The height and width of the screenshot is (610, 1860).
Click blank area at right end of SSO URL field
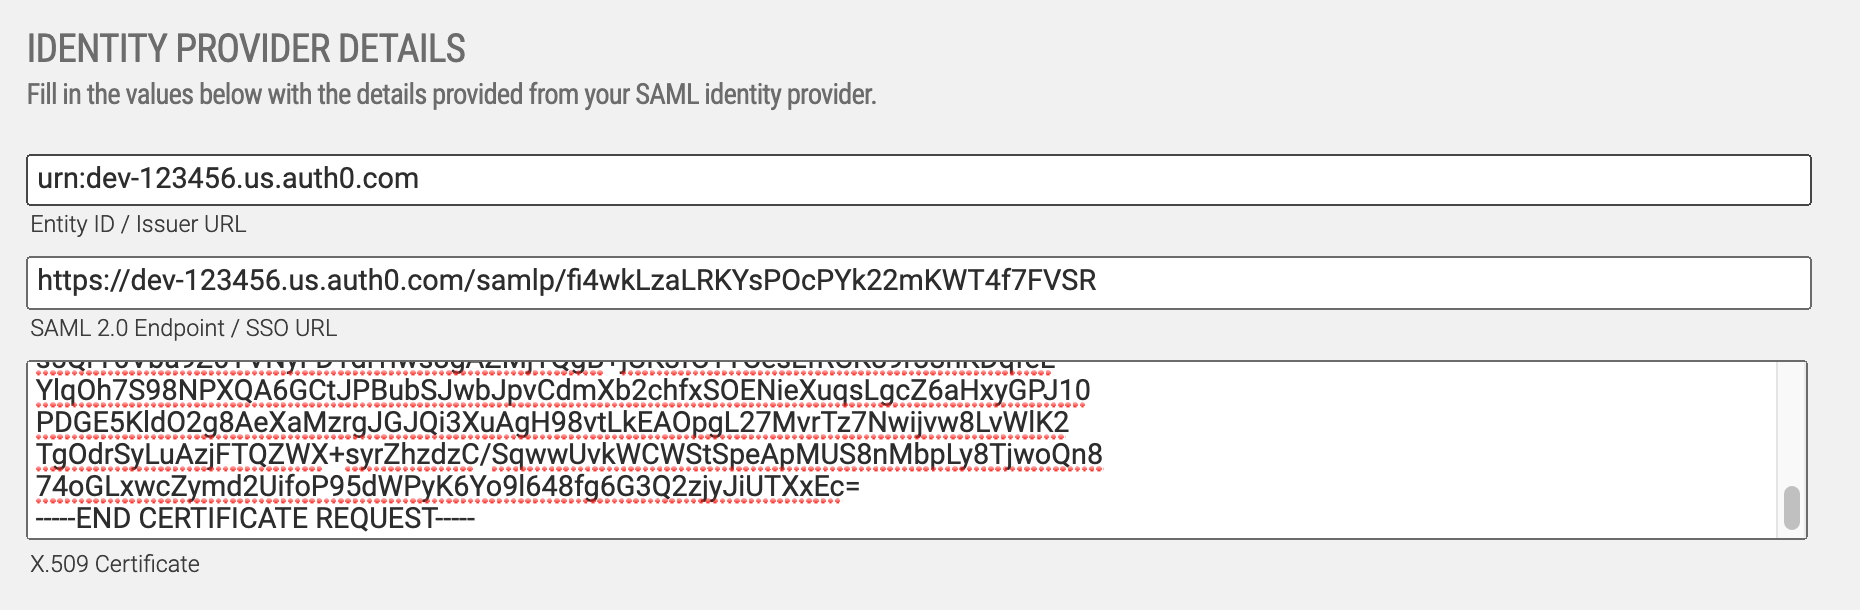1600,283
